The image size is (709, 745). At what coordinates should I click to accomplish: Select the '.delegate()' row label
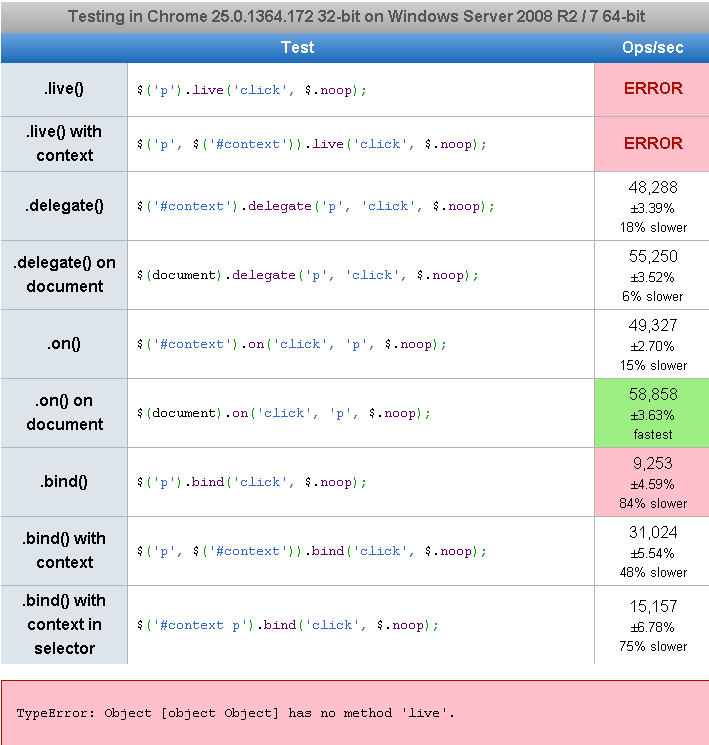coord(64,205)
